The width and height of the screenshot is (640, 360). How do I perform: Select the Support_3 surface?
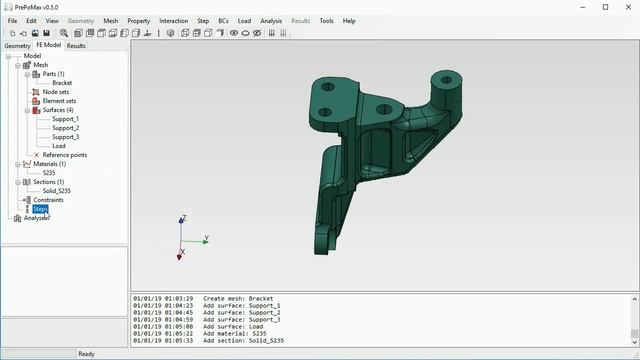65,137
